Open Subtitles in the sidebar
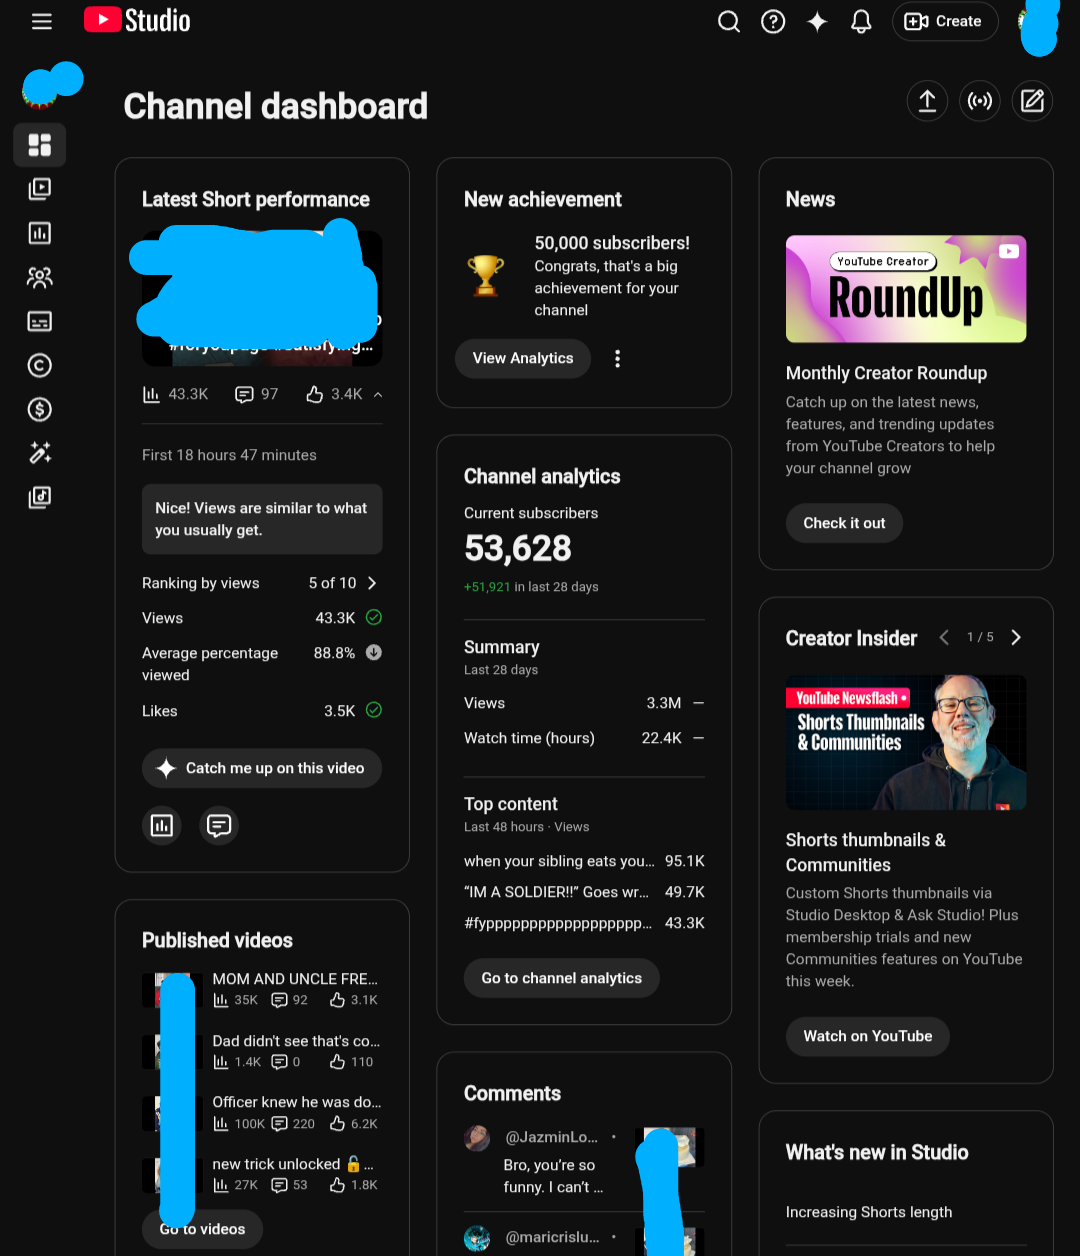 (x=40, y=321)
